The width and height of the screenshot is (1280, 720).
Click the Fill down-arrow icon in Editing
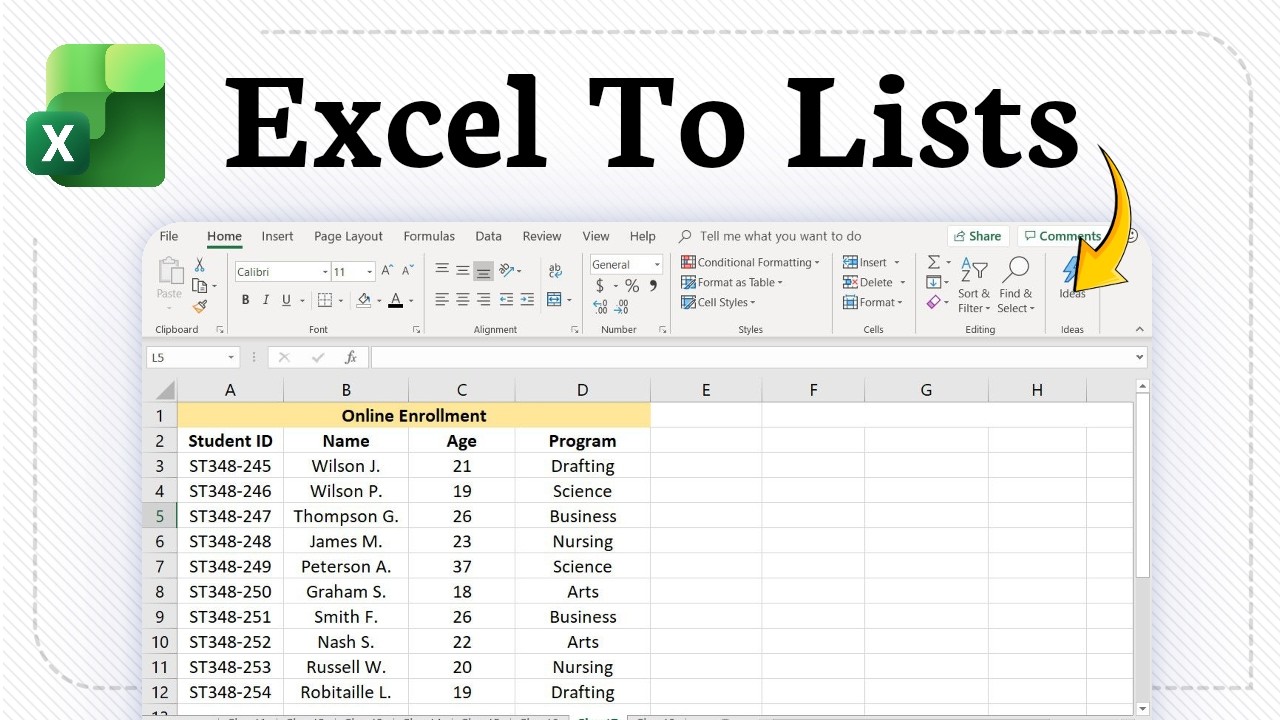coord(933,282)
